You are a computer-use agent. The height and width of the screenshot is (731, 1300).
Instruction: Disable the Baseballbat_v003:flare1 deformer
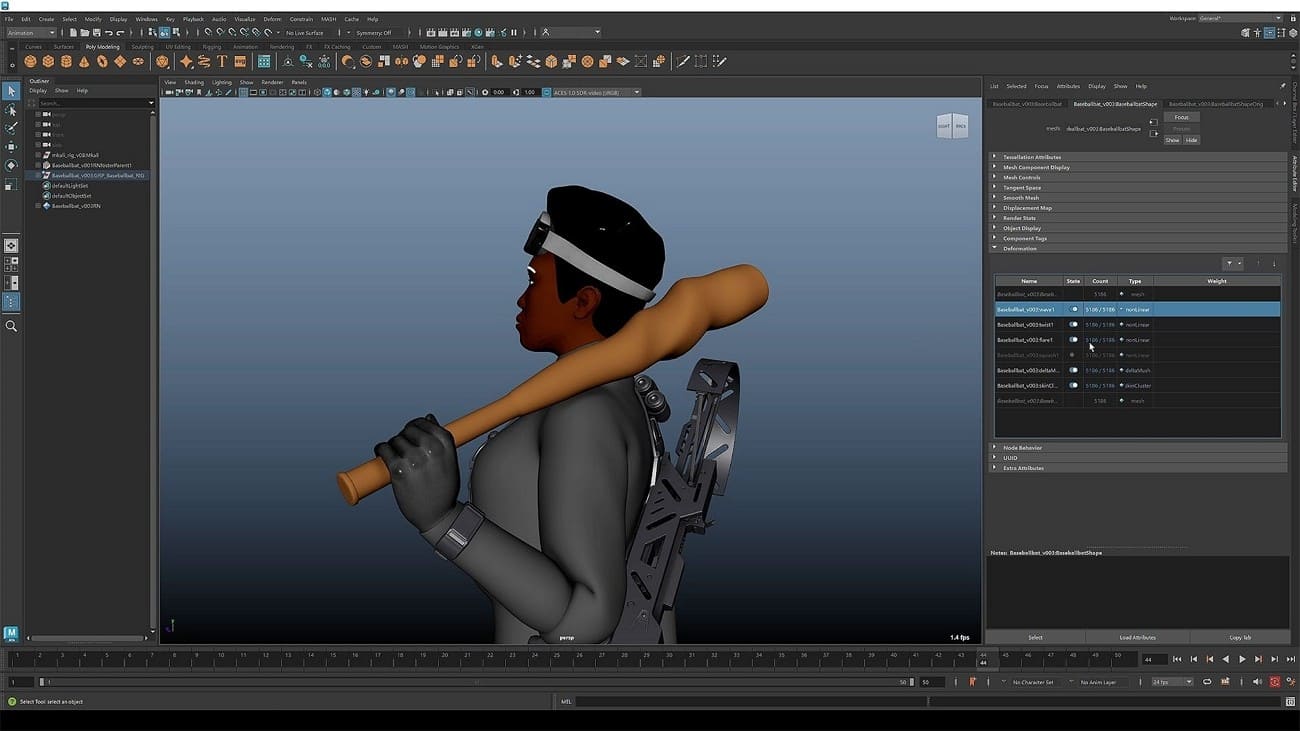[1072, 339]
